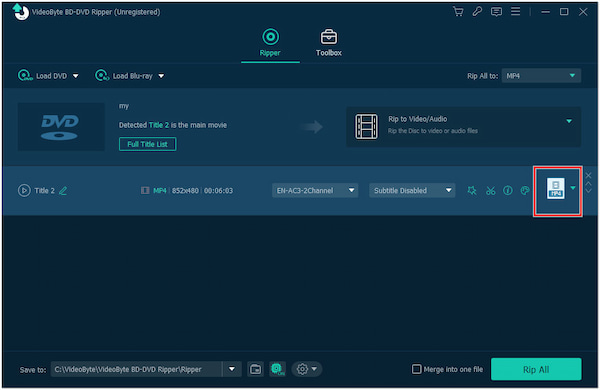The image size is (600, 390).
Task: Expand the output format arrow beside MP4 icon
Action: (x=573, y=188)
